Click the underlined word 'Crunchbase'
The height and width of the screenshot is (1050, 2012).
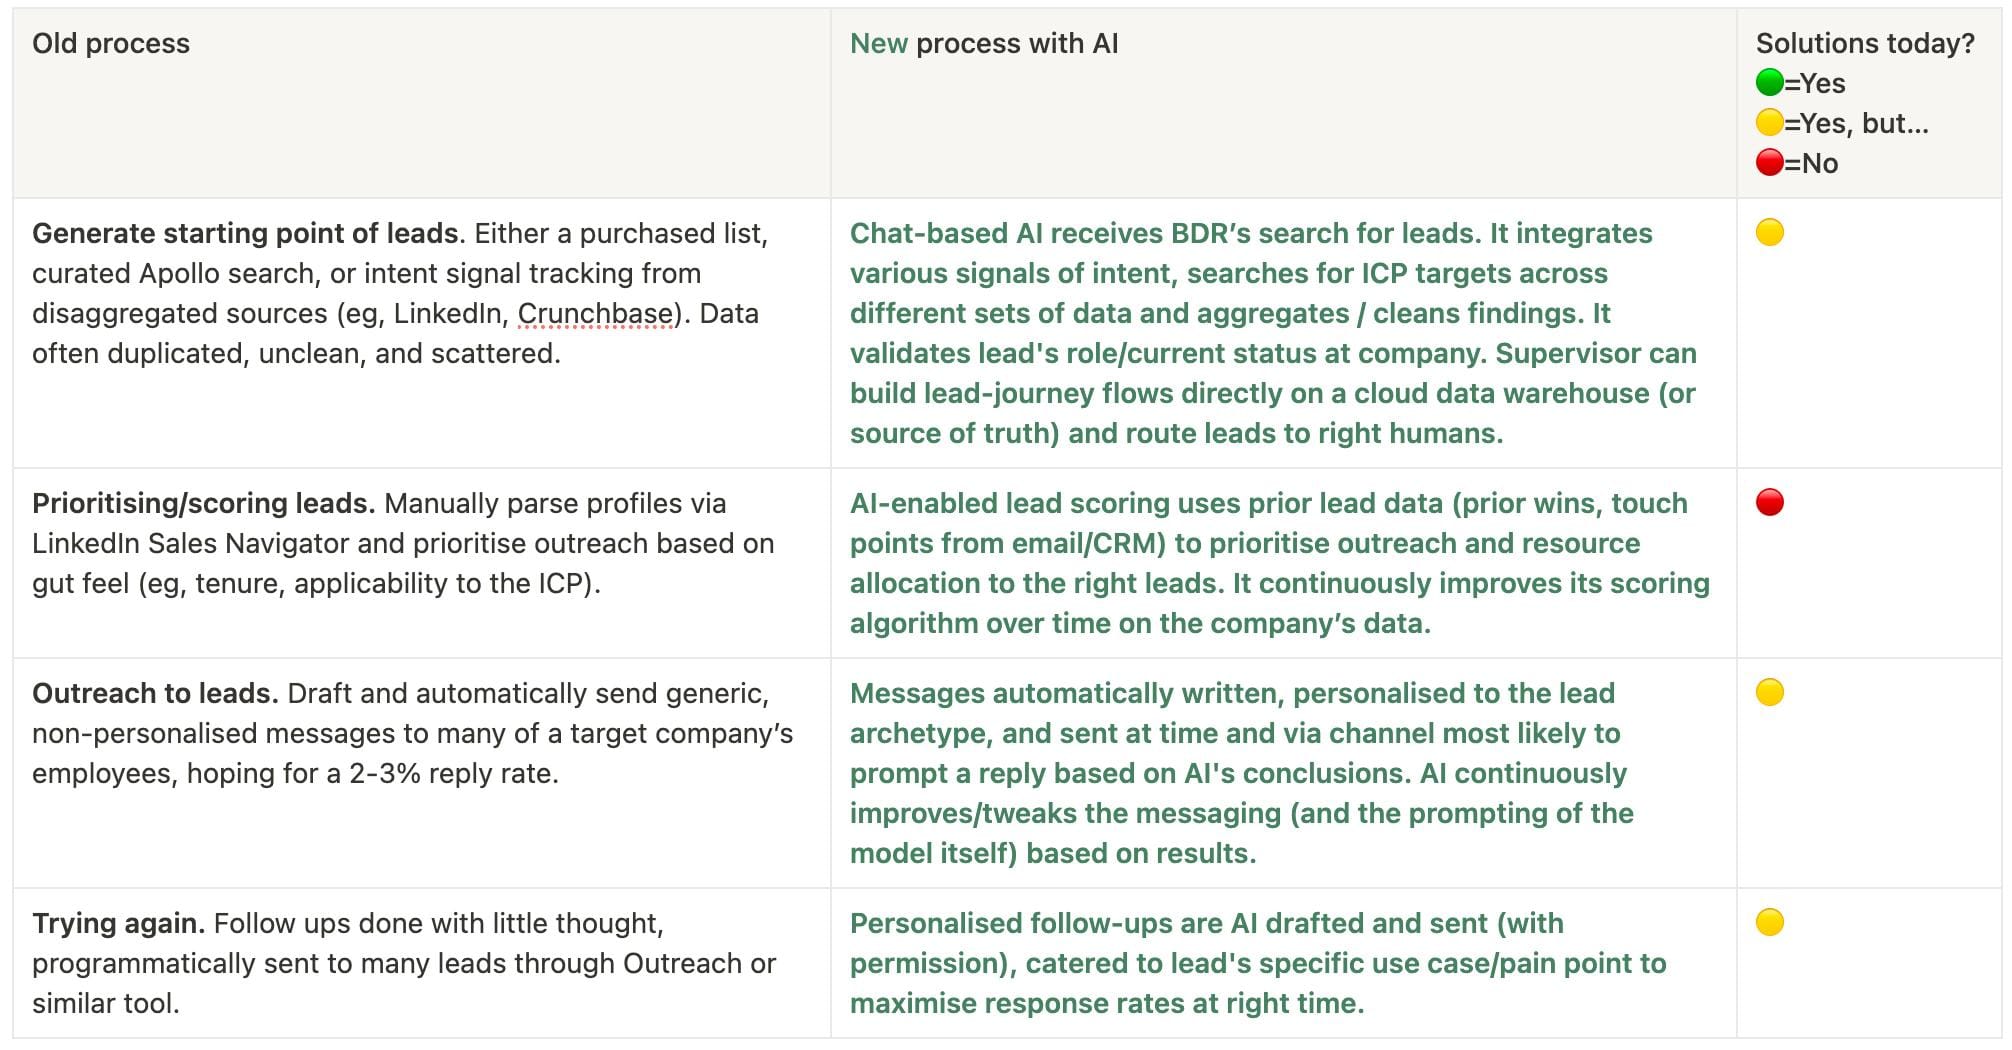(596, 314)
